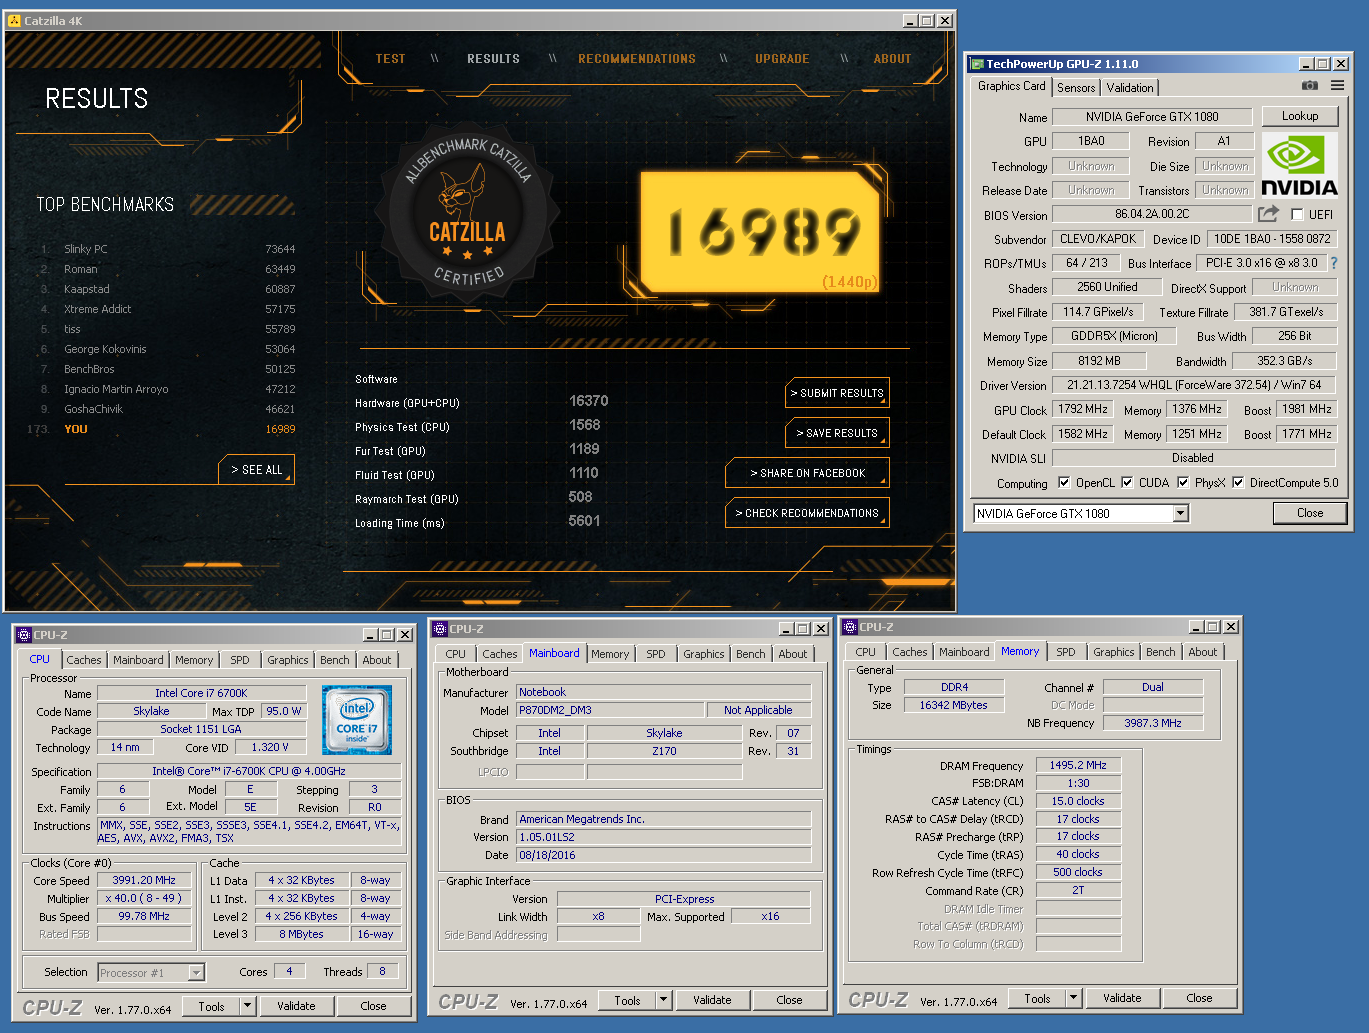This screenshot has width=1369, height=1033.
Task: Open Graphics tab in CPU-Z CPU window
Action: pos(287,660)
